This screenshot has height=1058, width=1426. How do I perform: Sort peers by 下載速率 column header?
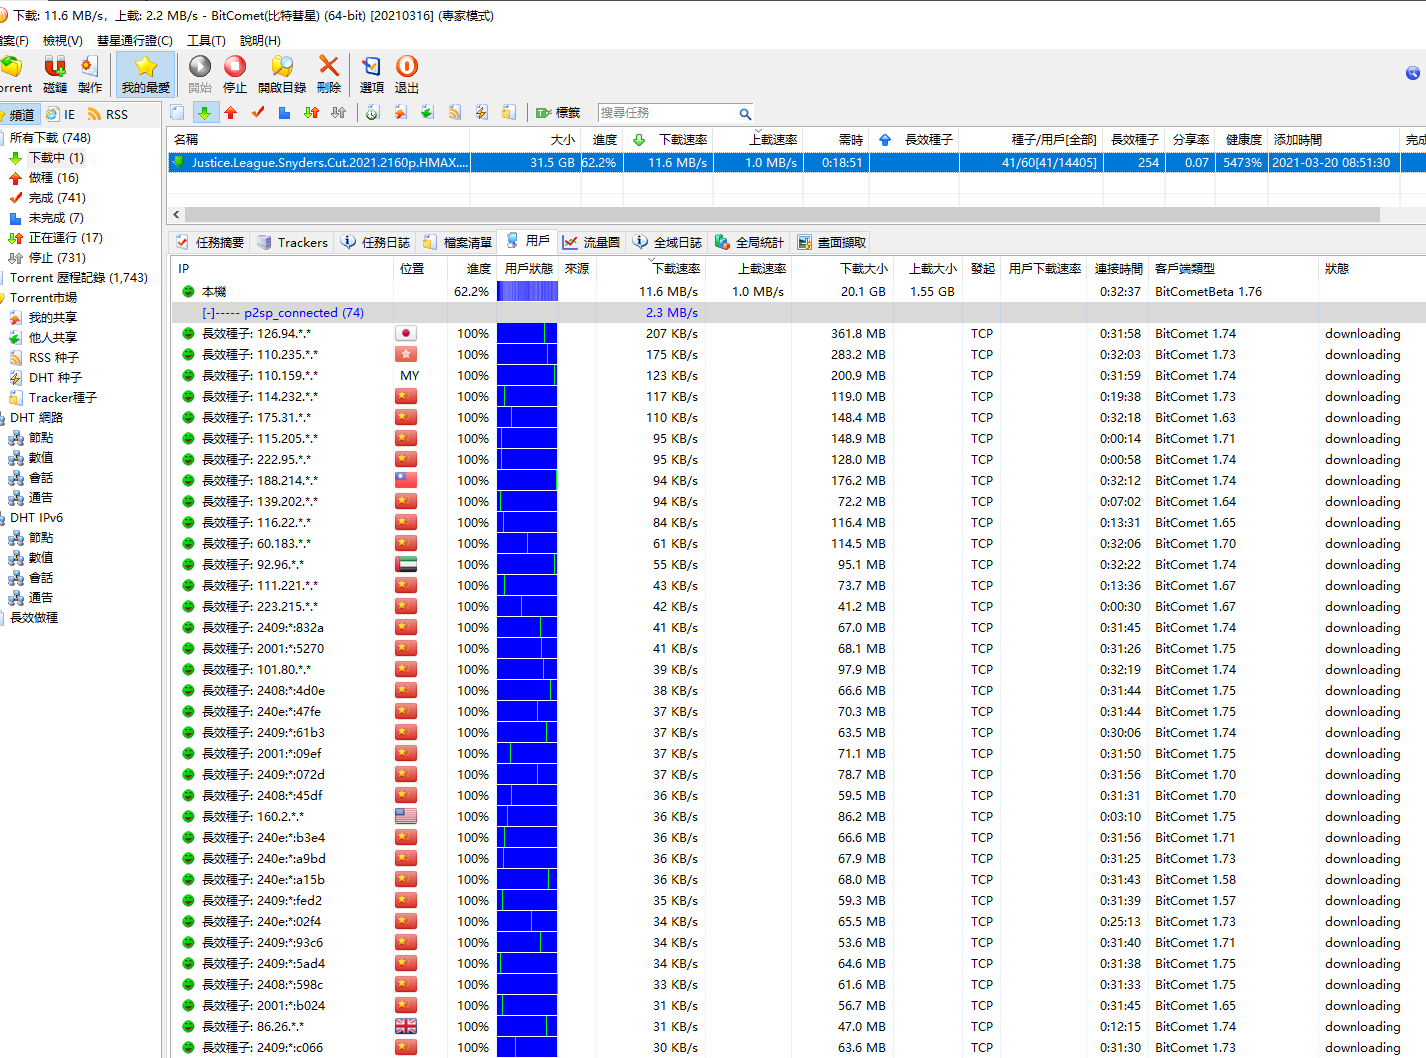click(x=676, y=268)
